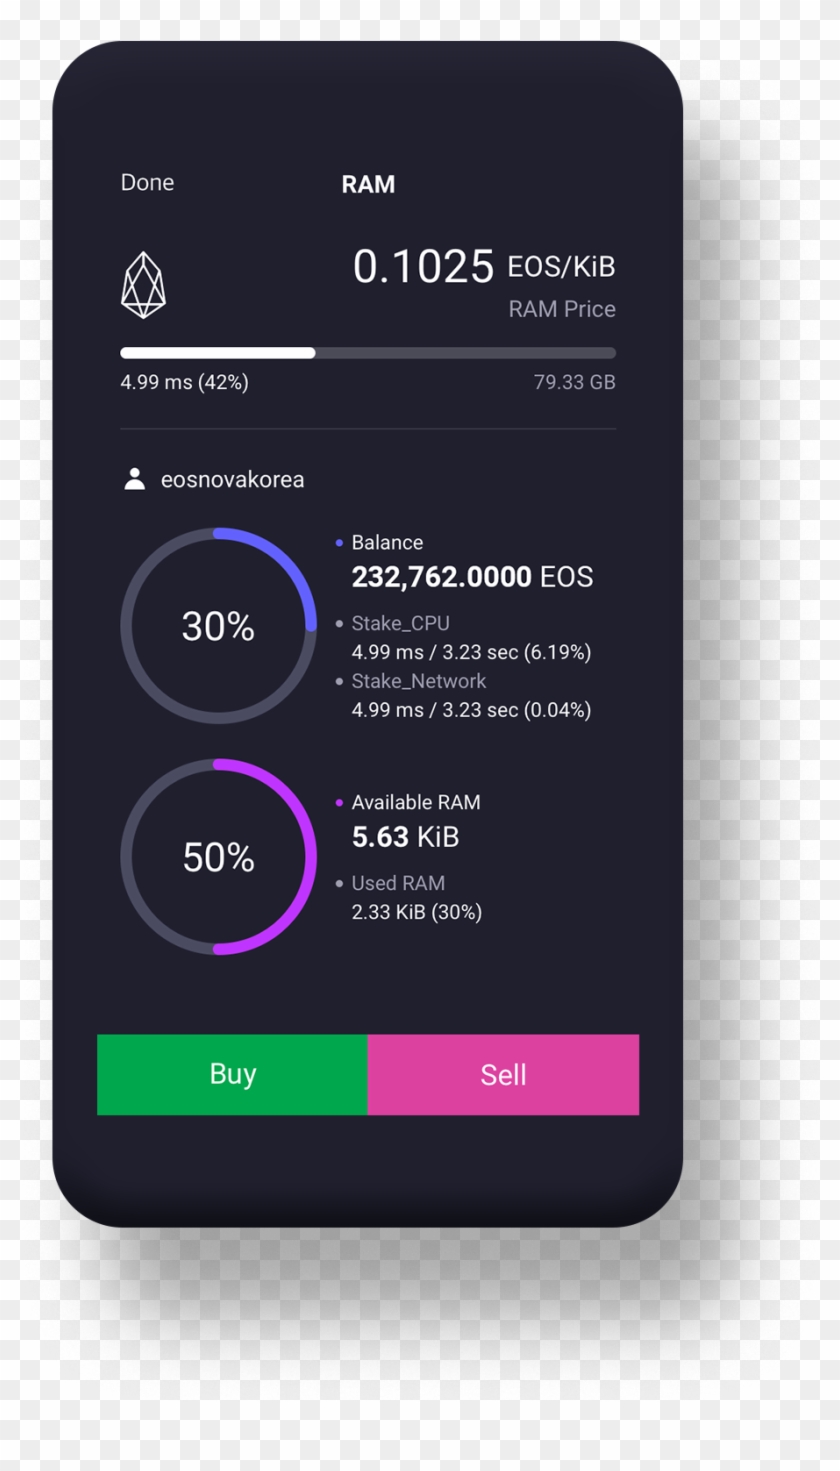The height and width of the screenshot is (1471, 840).
Task: Click the 2.33 KiB used RAM value
Action: [416, 912]
